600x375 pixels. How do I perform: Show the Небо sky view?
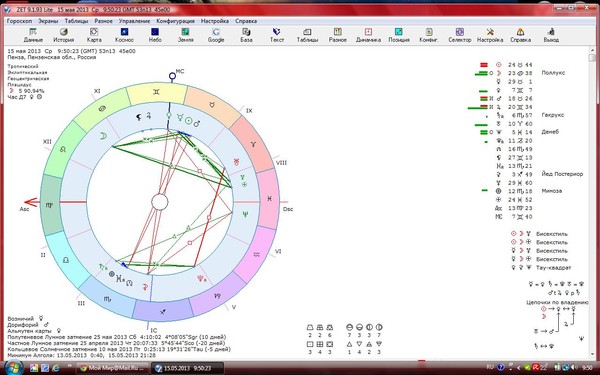pyautogui.click(x=155, y=35)
